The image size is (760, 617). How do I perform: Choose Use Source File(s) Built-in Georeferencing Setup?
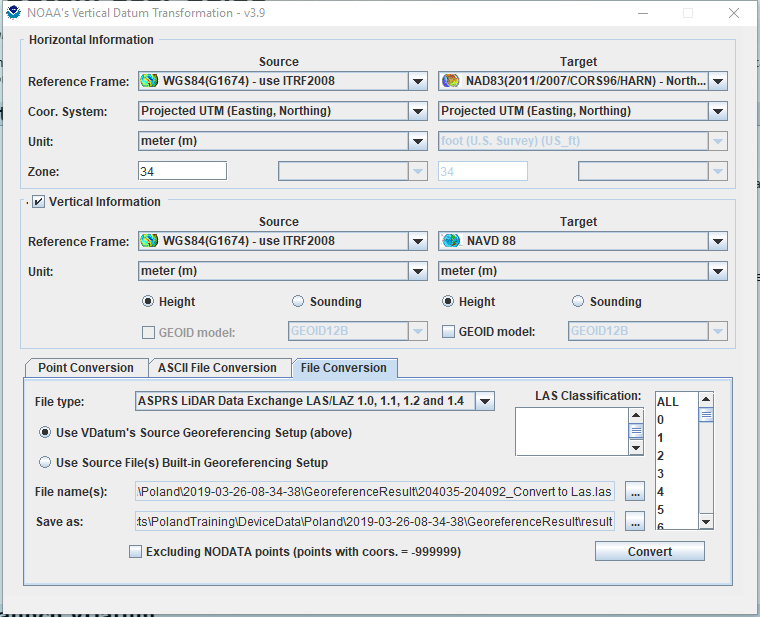tap(45, 462)
